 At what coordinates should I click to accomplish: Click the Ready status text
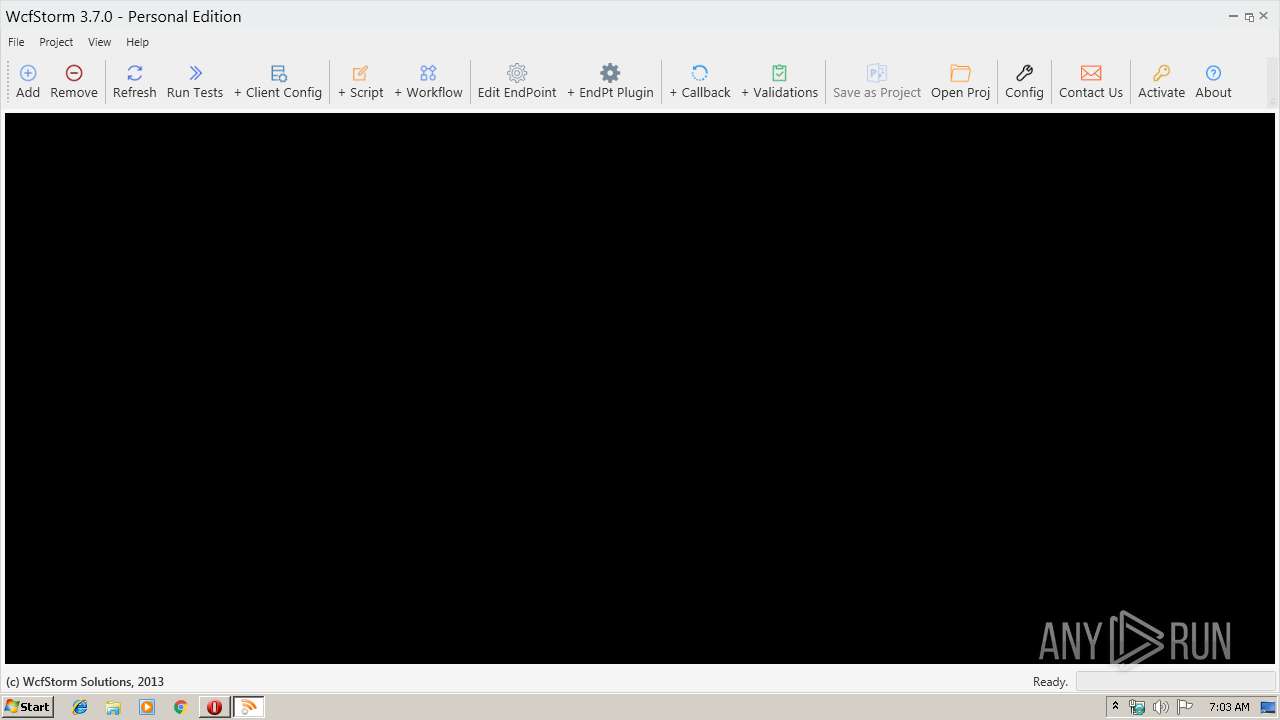[x=1050, y=682]
